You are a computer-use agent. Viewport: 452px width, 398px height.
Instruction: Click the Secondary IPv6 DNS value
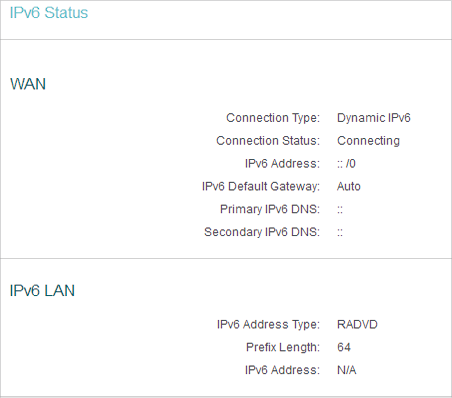340,233
